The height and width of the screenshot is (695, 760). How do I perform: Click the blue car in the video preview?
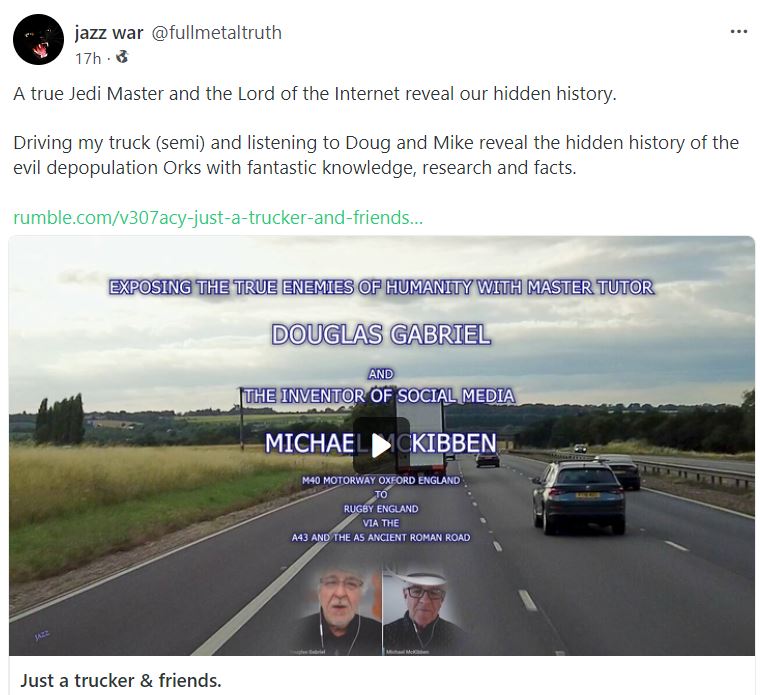(578, 497)
